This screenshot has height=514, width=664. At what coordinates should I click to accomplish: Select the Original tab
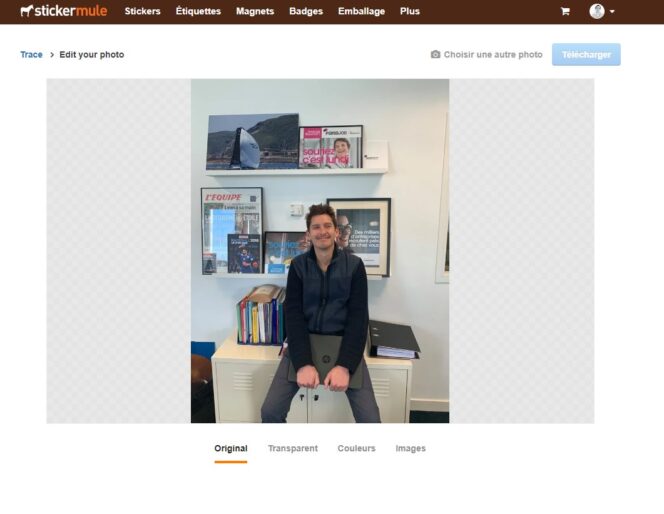pyautogui.click(x=231, y=448)
